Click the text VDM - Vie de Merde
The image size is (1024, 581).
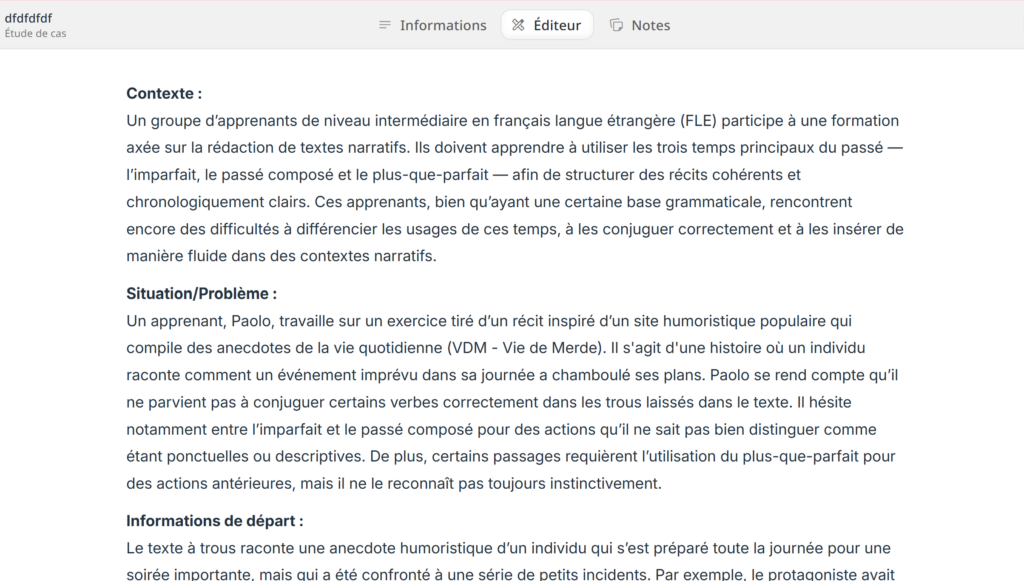point(522,348)
